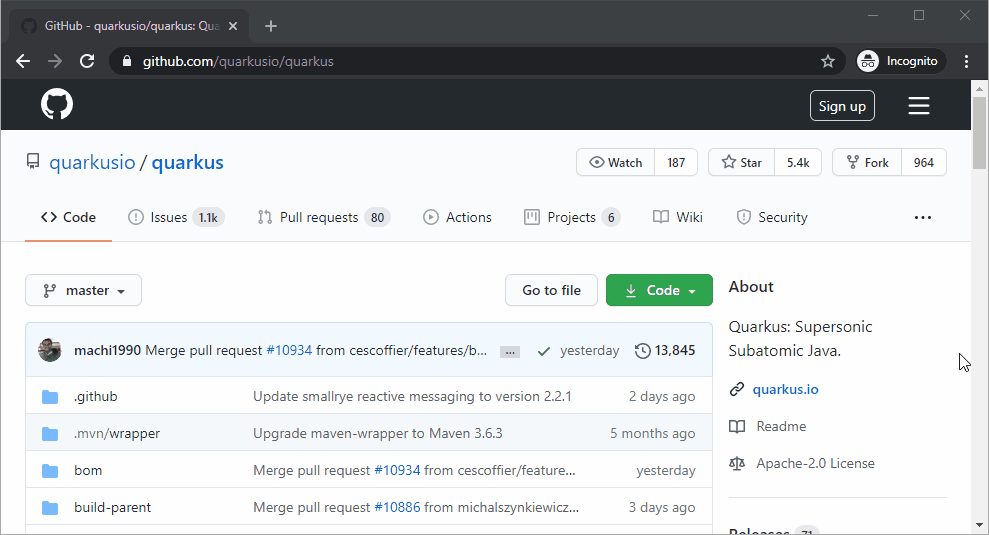
Task: Click scrollbar down arrow
Action: tap(979, 525)
